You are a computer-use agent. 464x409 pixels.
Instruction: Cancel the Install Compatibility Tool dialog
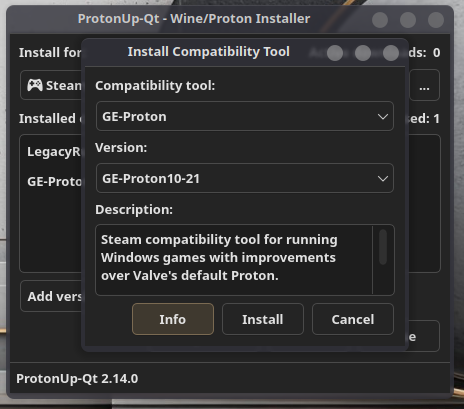353,319
